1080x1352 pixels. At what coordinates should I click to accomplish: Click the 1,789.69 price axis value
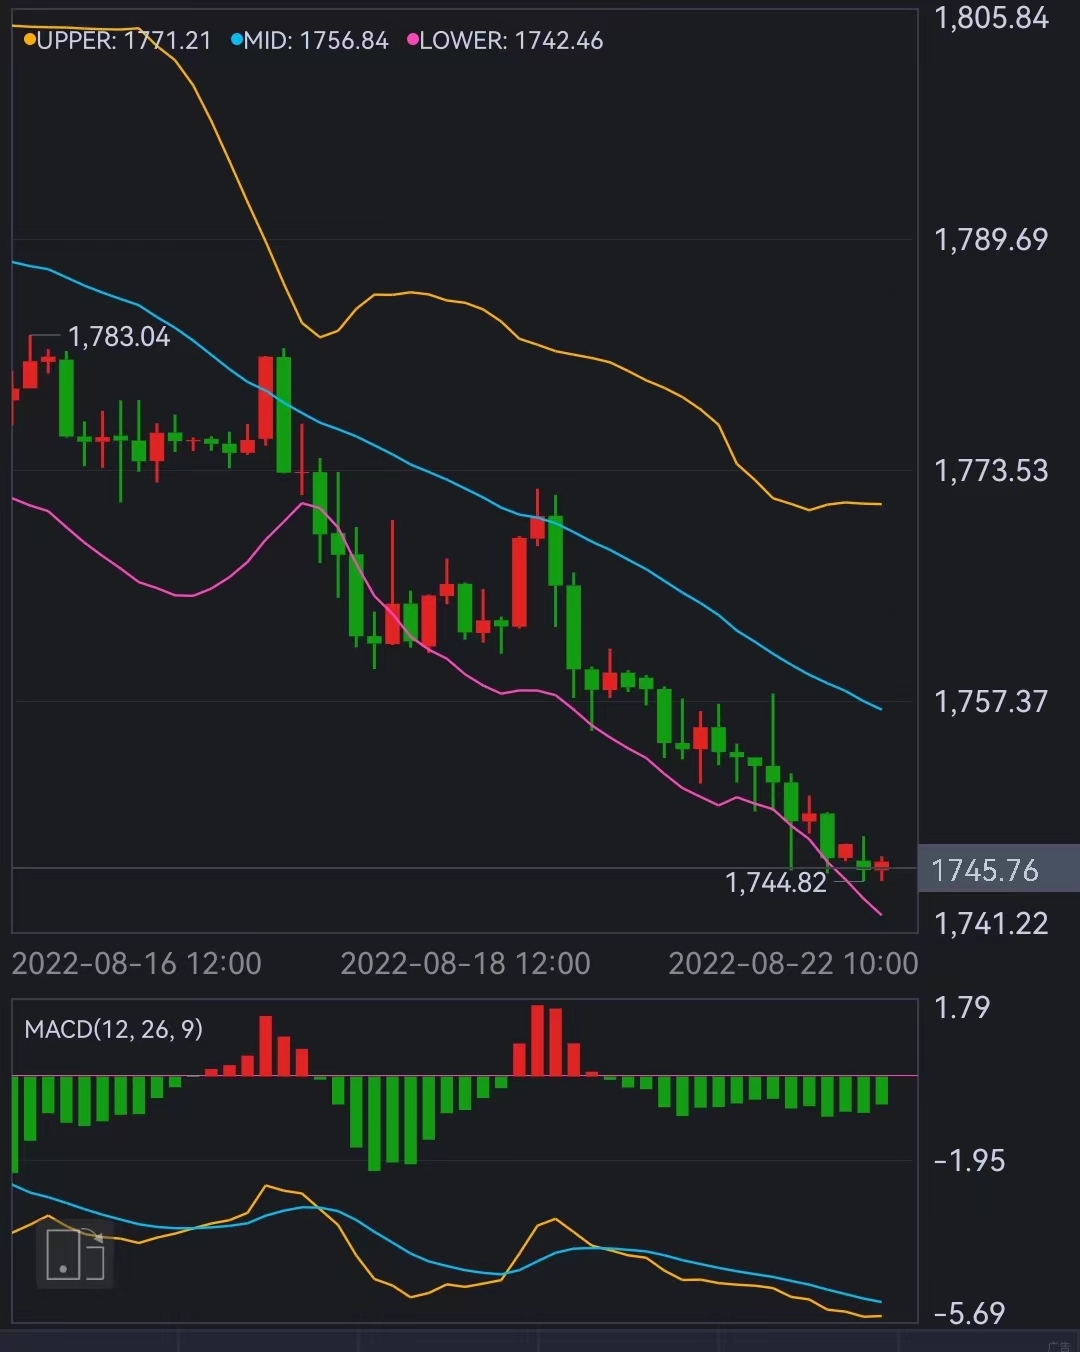991,240
